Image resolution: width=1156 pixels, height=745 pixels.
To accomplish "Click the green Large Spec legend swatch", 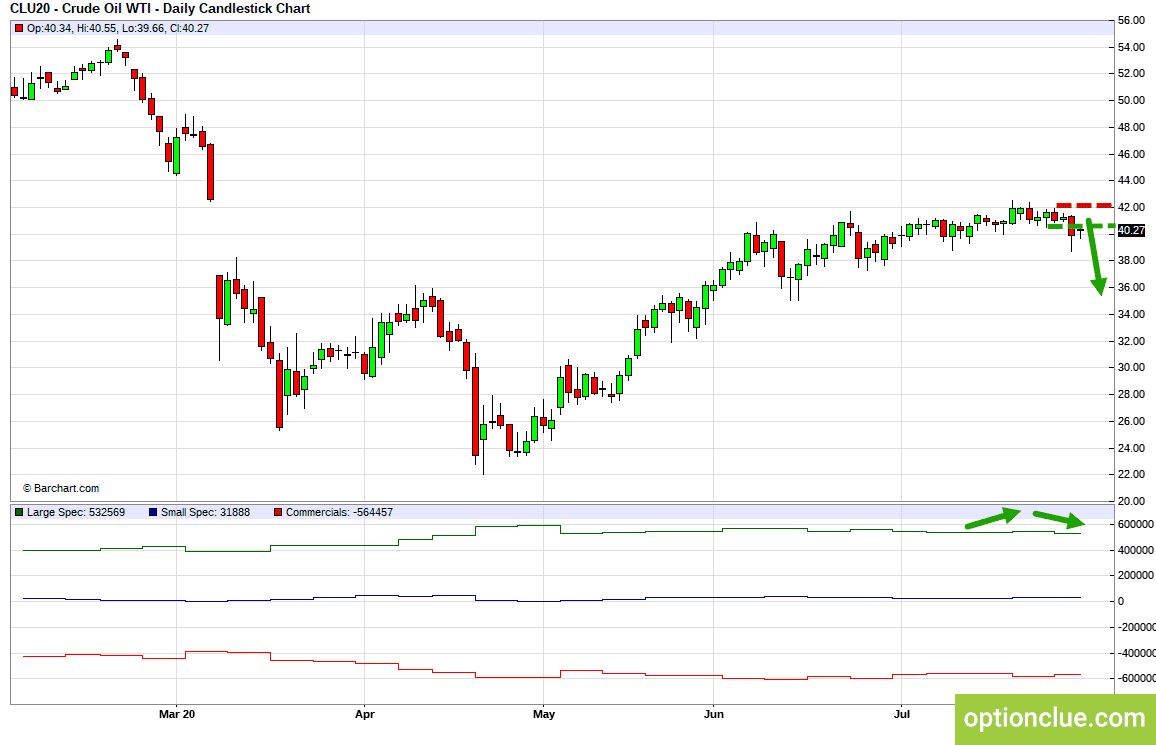I will coord(19,512).
